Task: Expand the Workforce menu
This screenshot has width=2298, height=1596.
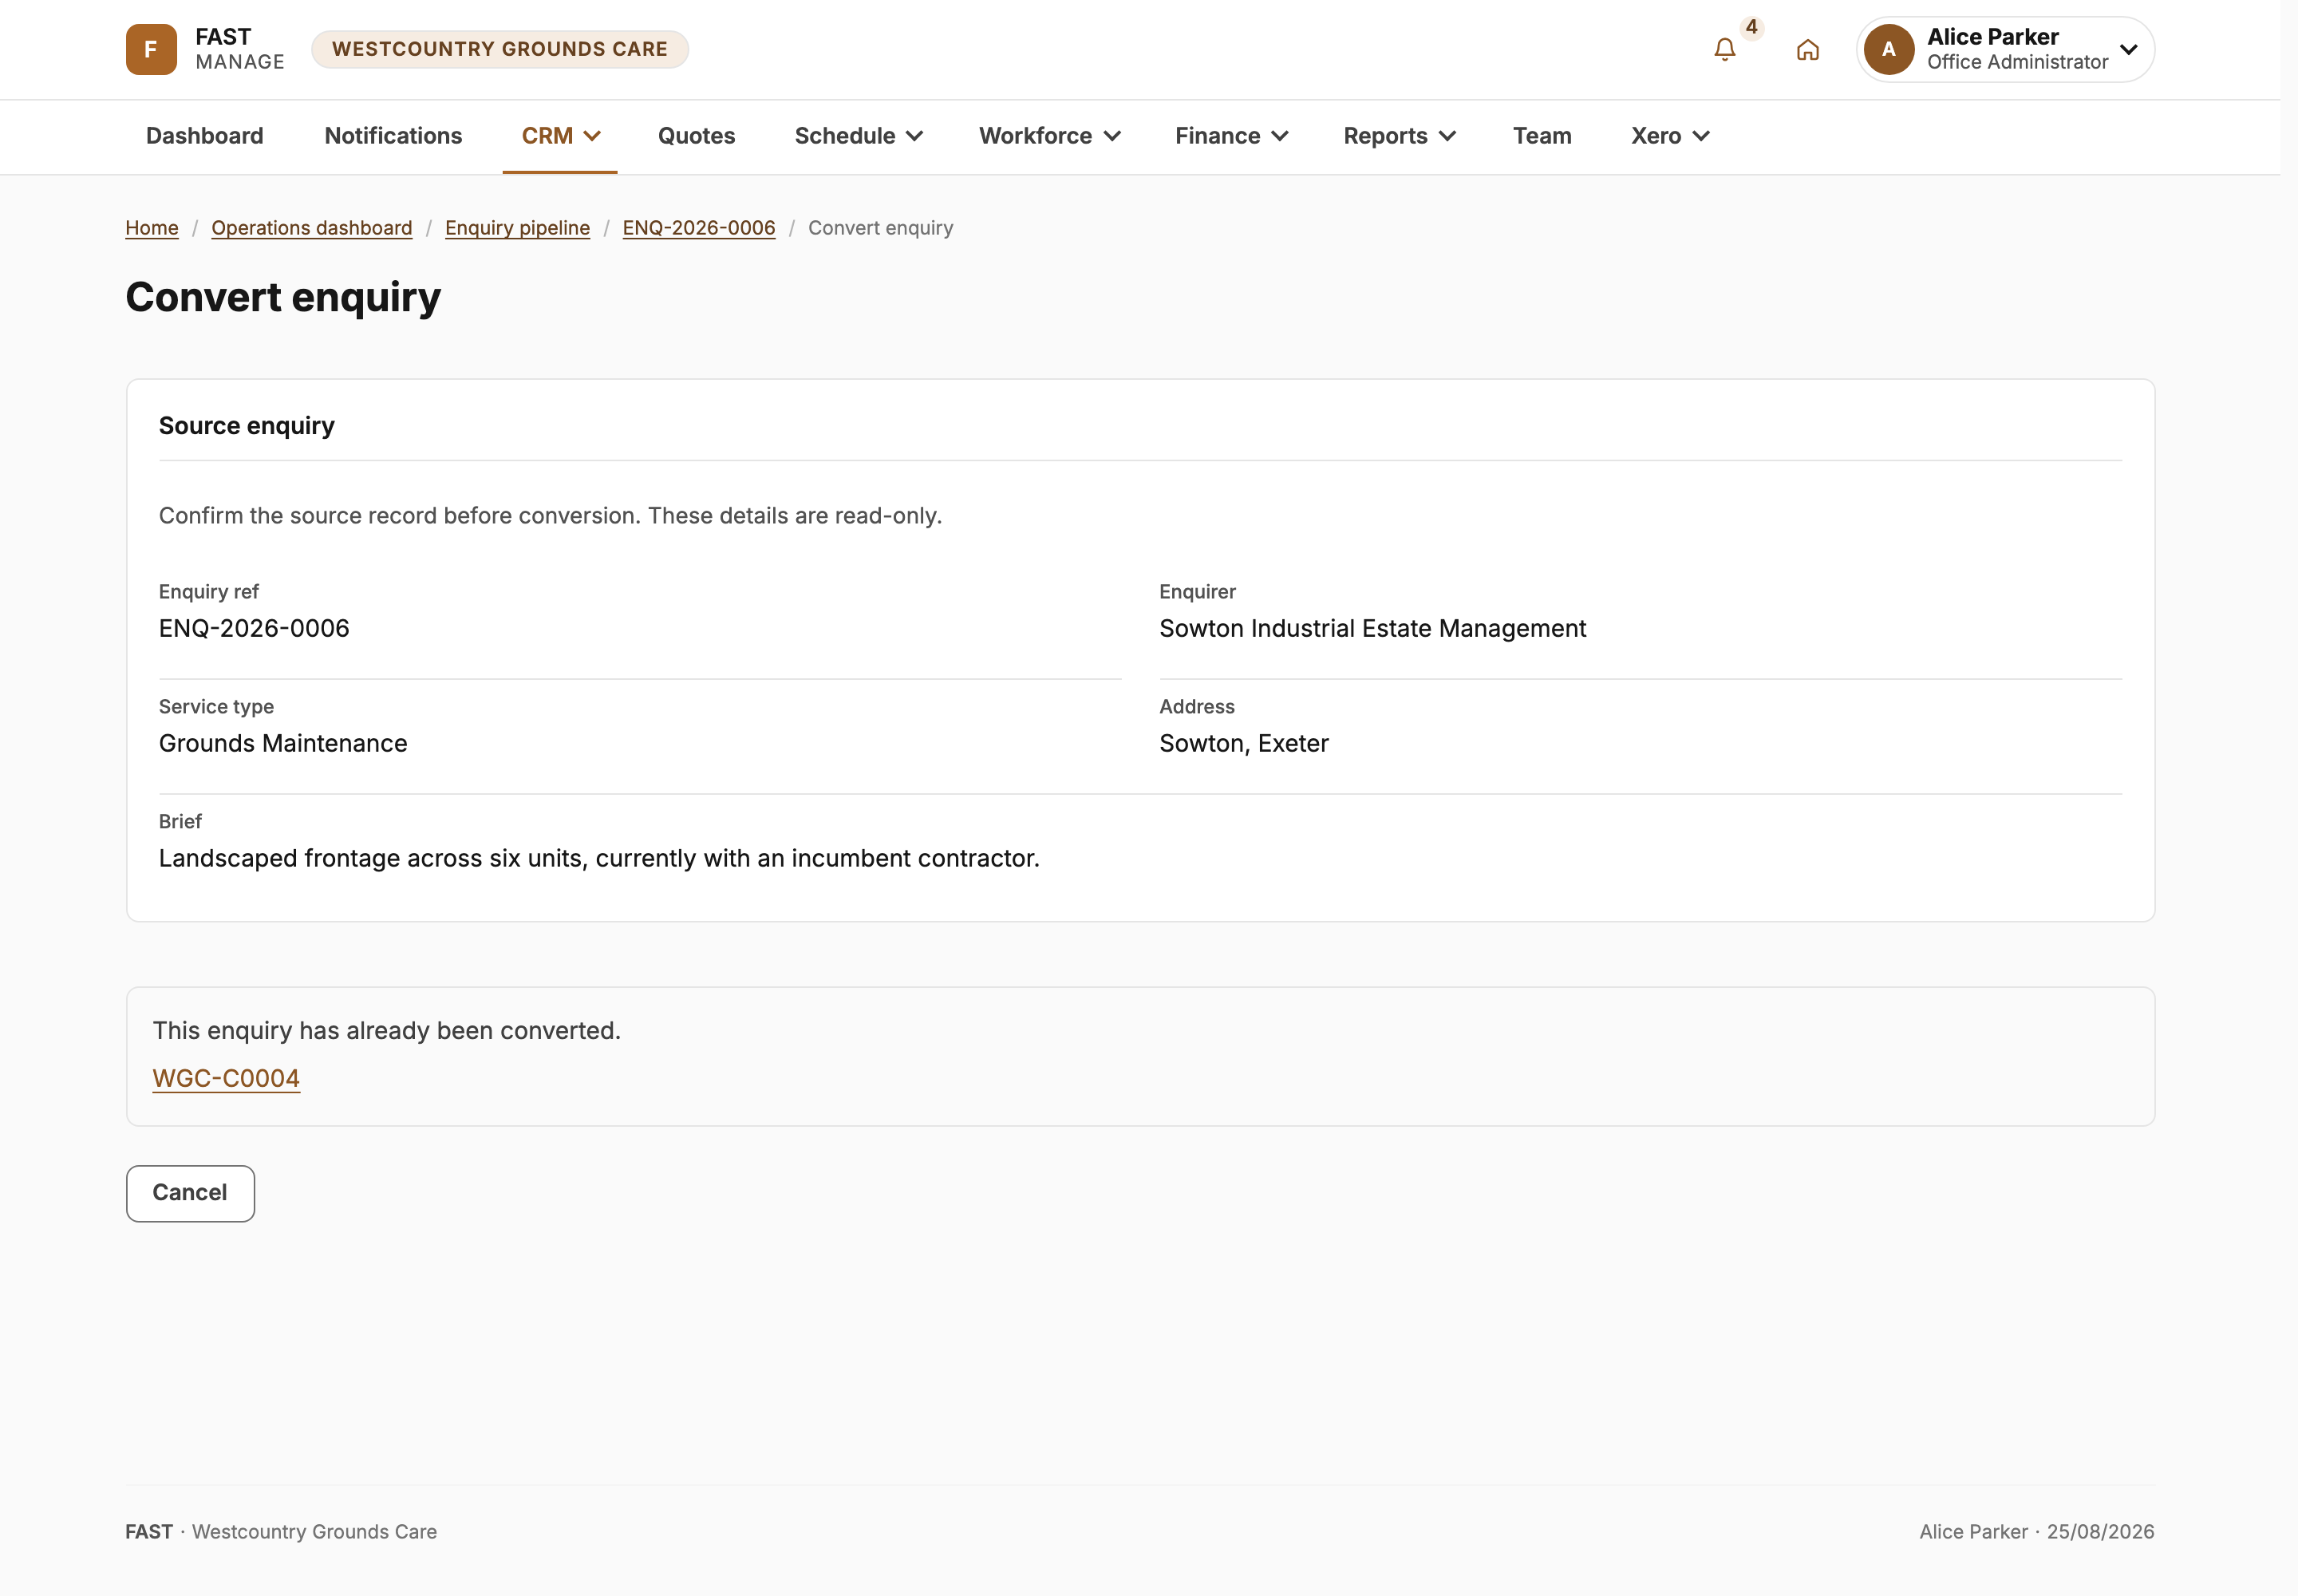Action: (1049, 136)
